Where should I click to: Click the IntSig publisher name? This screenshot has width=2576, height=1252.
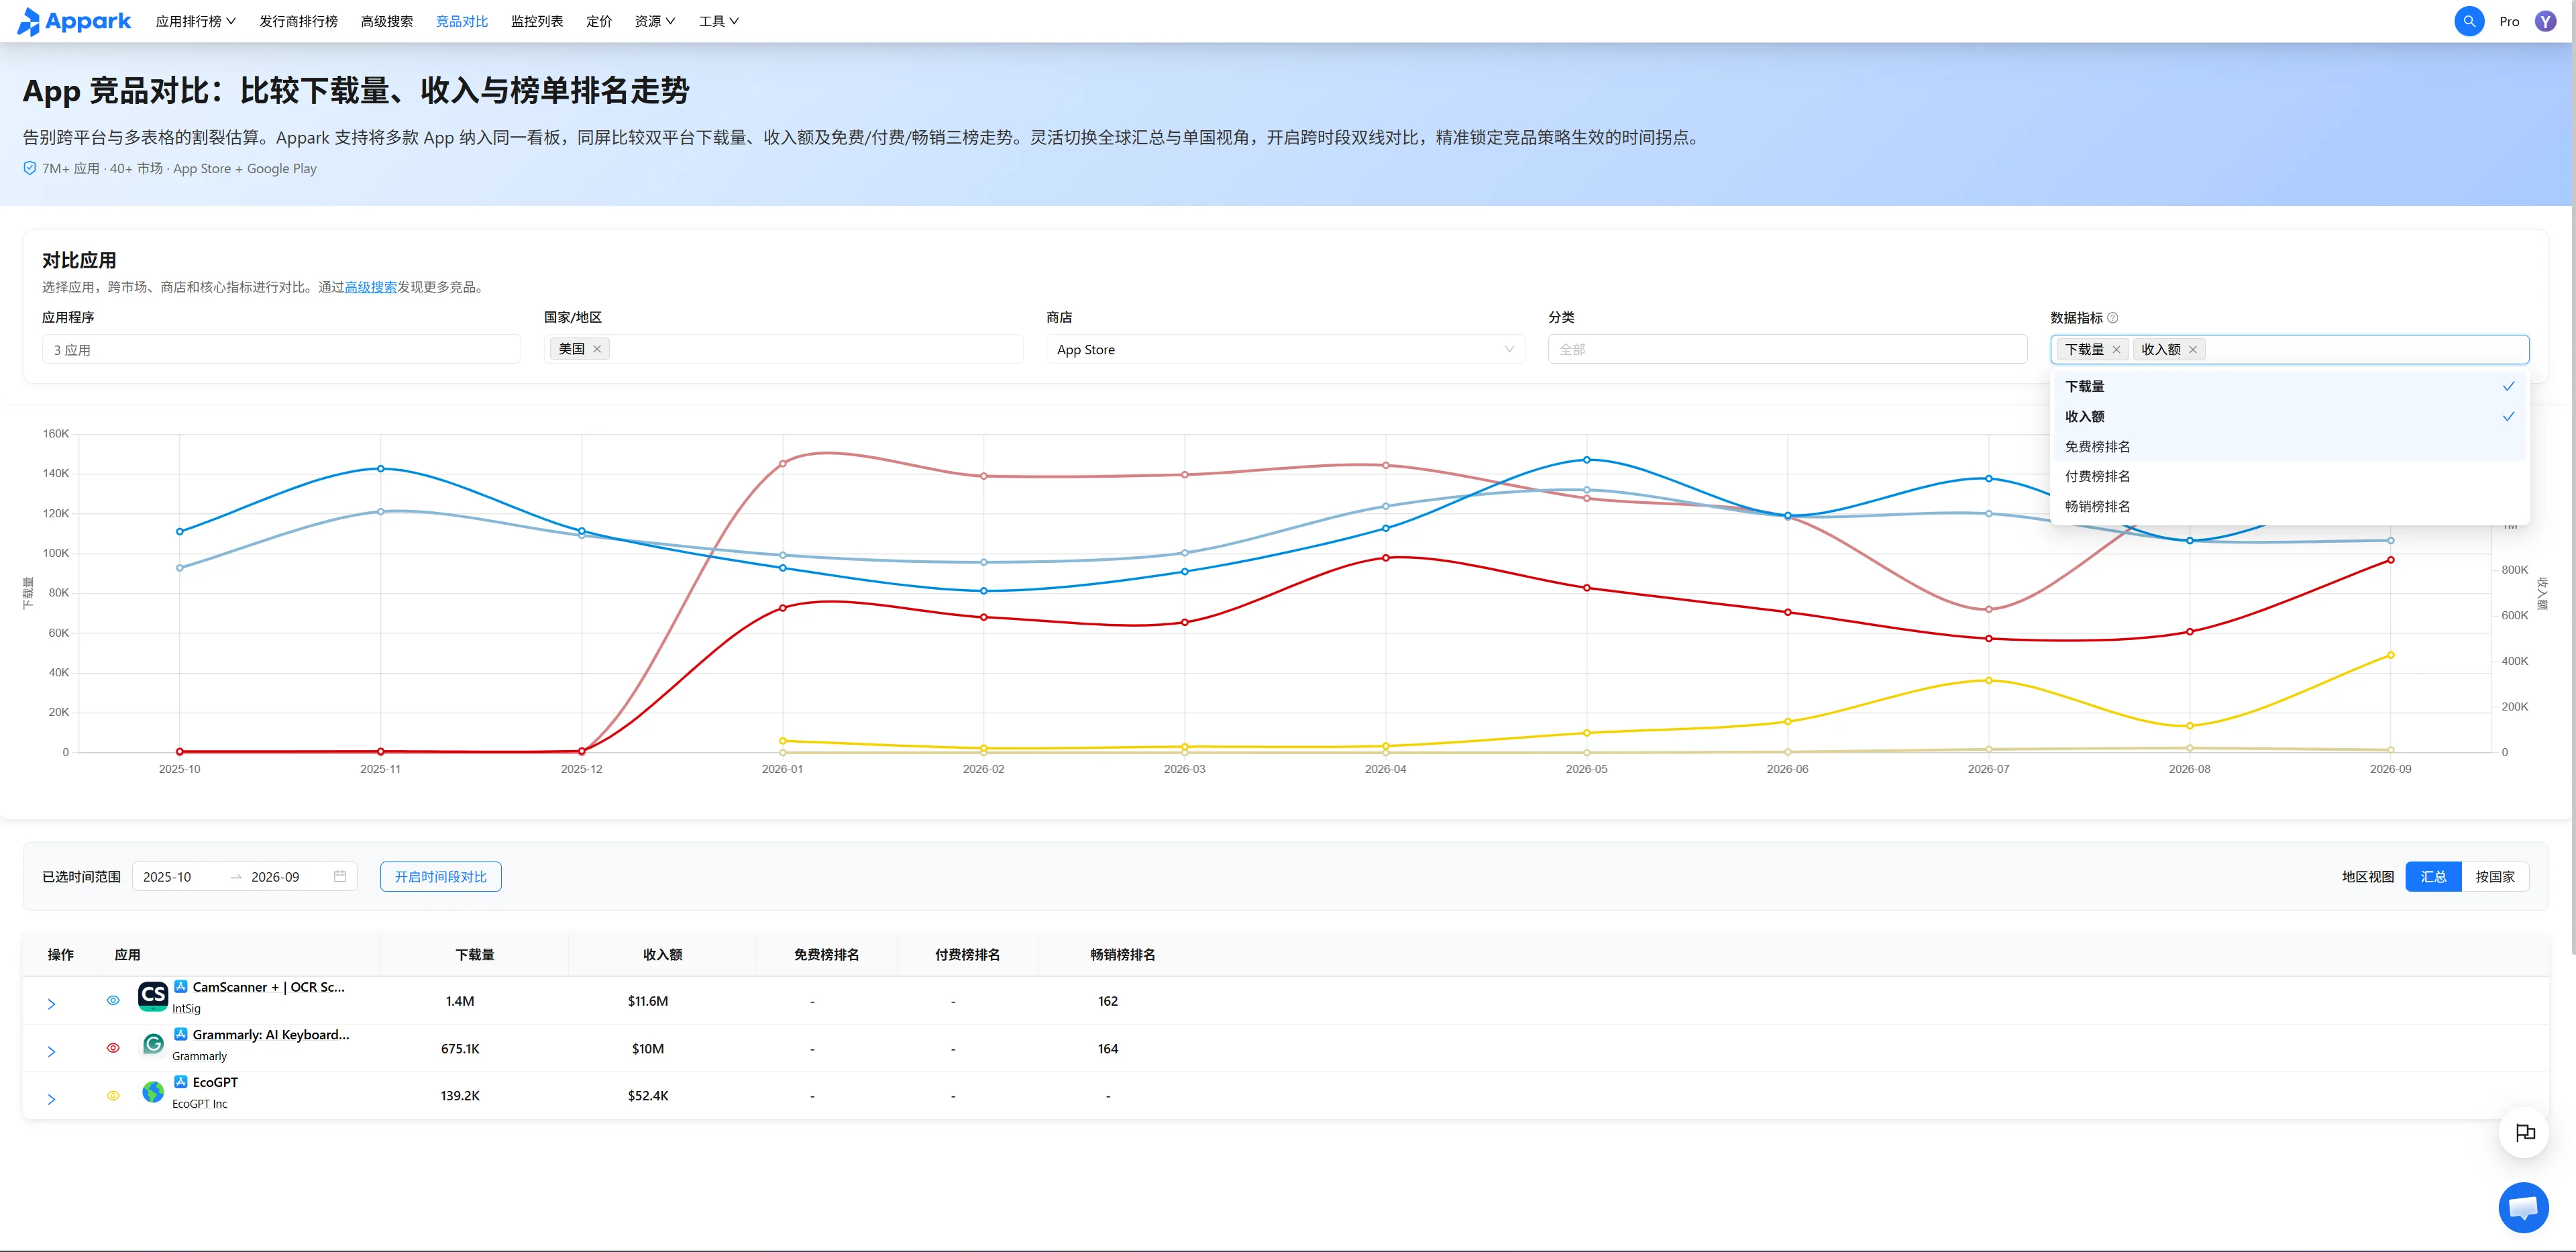186,1008
